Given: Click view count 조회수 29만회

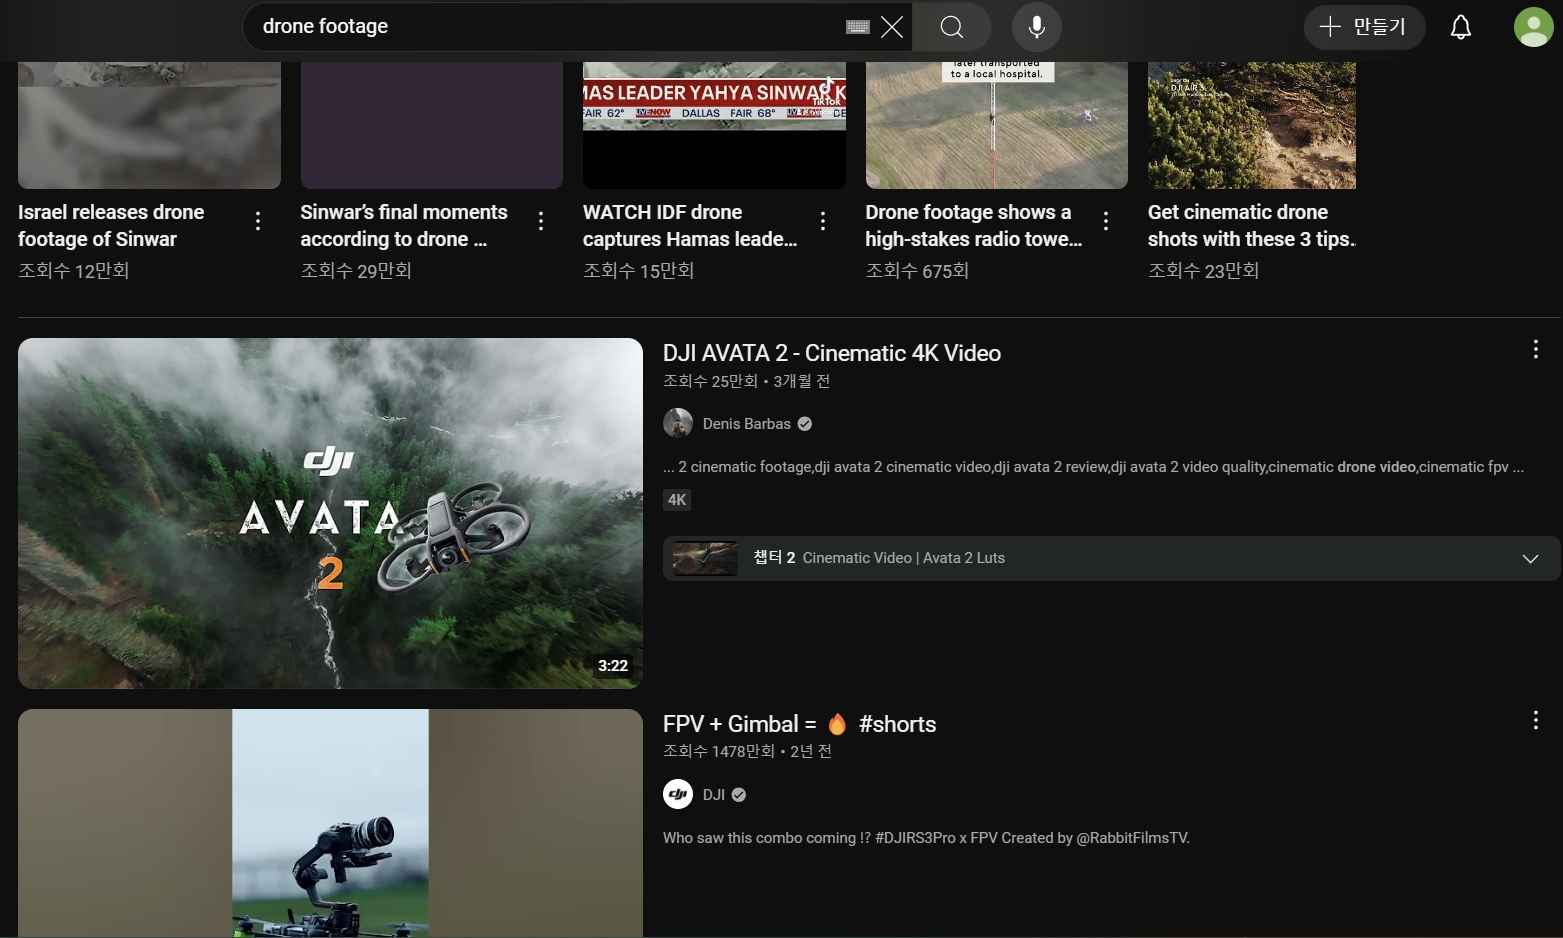Looking at the screenshot, I should pos(356,271).
